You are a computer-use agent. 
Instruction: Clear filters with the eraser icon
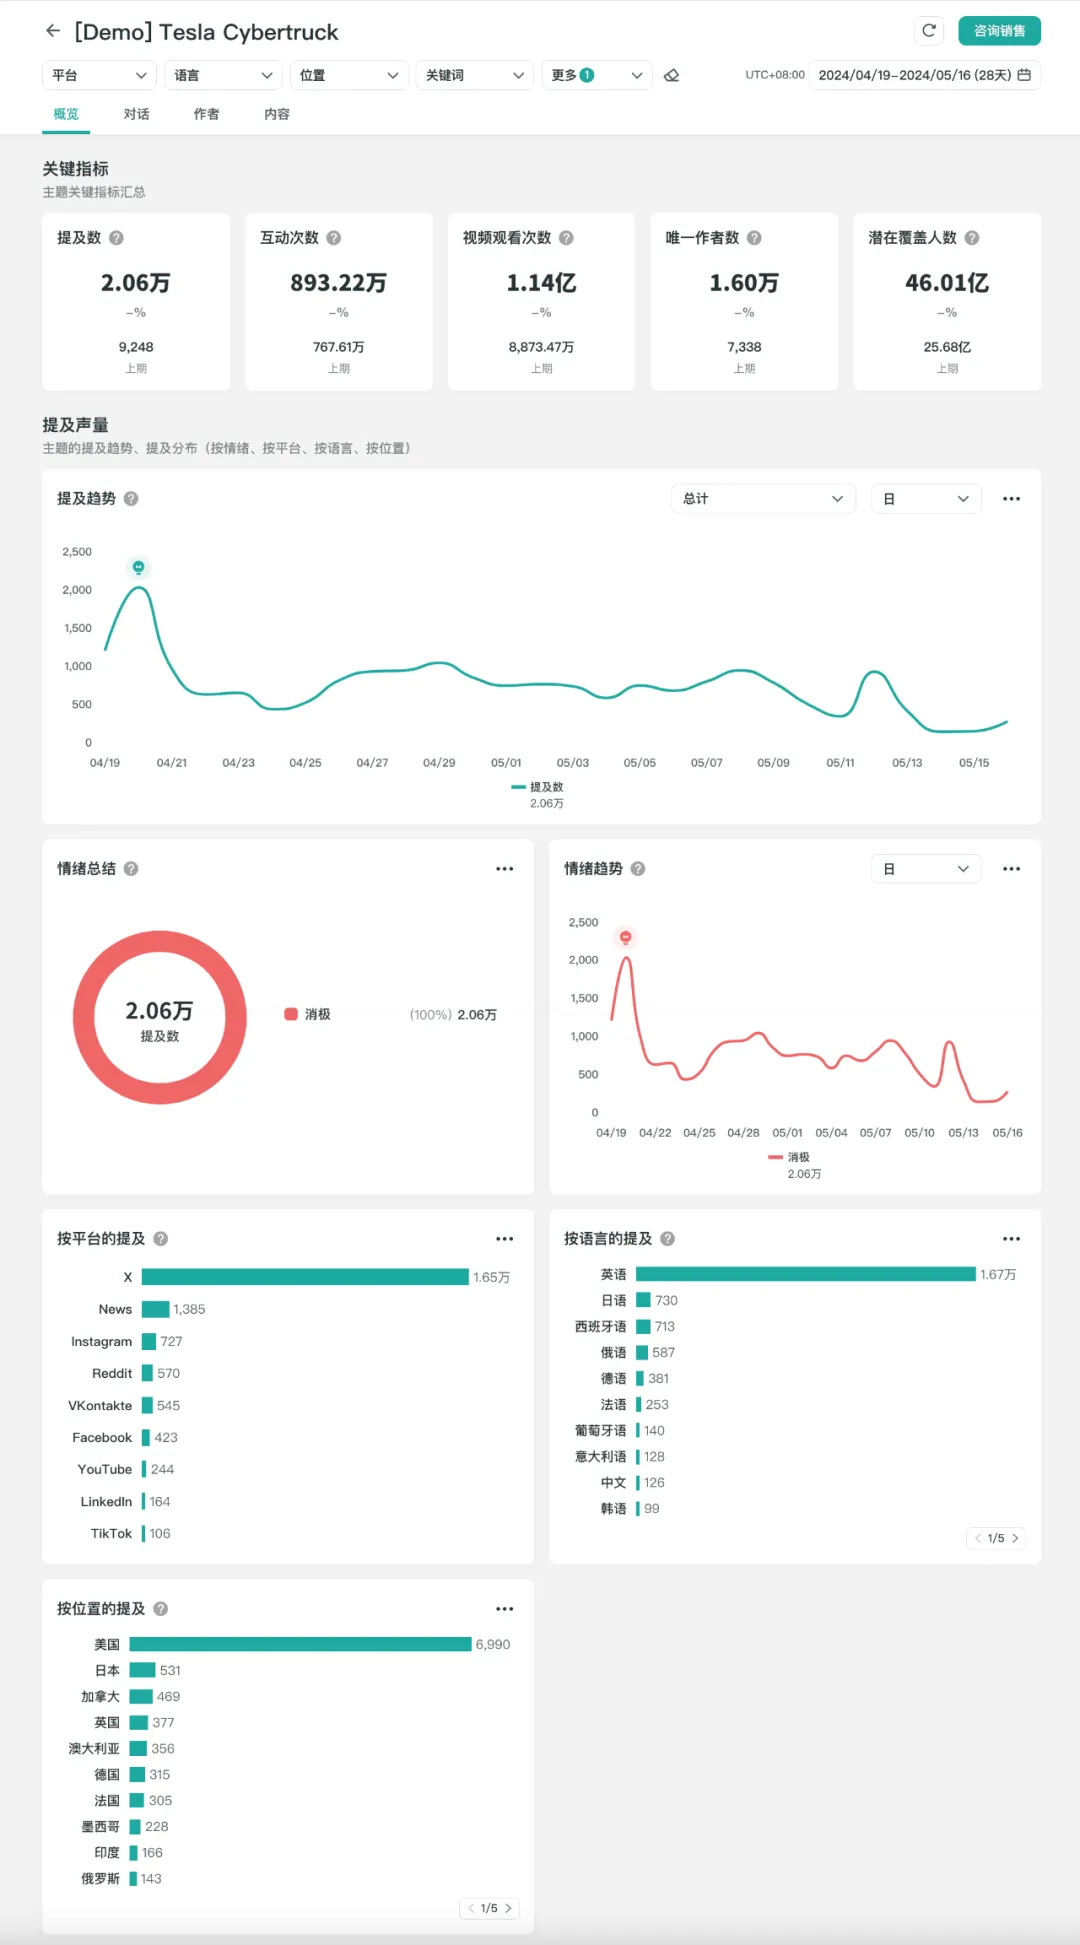(x=672, y=75)
